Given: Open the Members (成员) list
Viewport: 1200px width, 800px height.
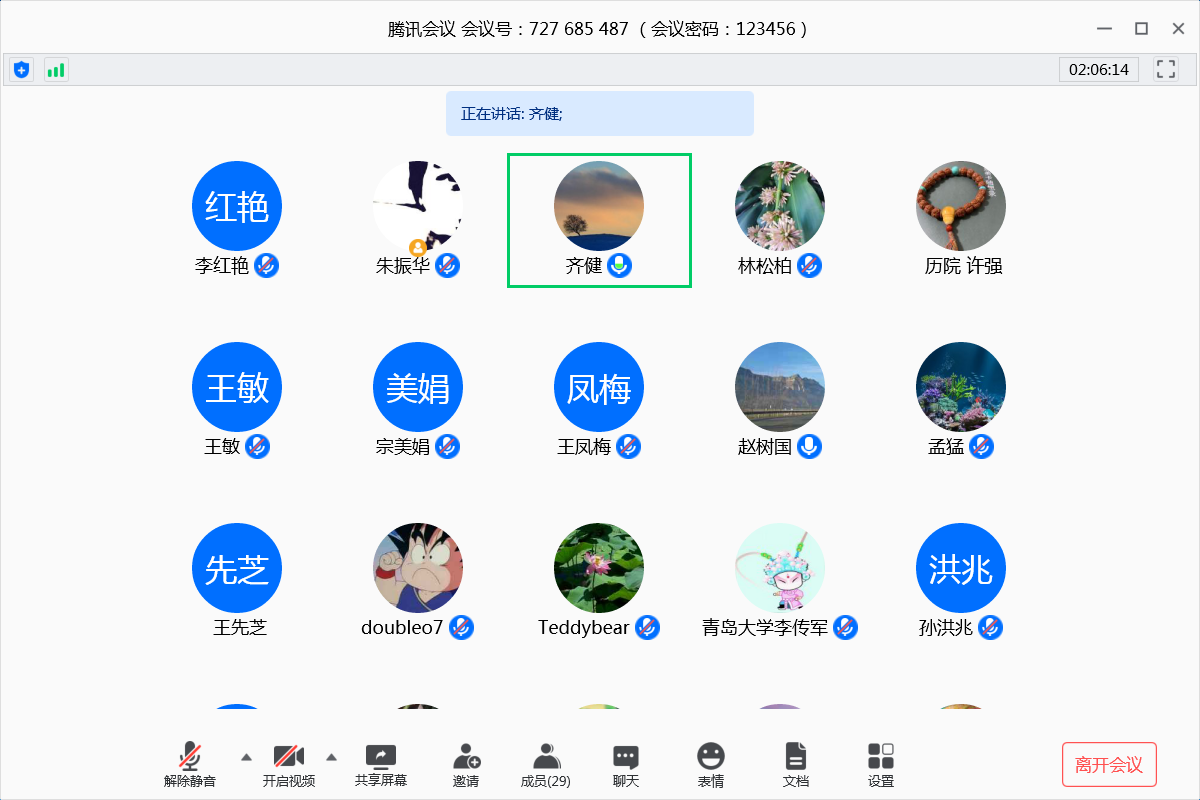Looking at the screenshot, I should [545, 765].
